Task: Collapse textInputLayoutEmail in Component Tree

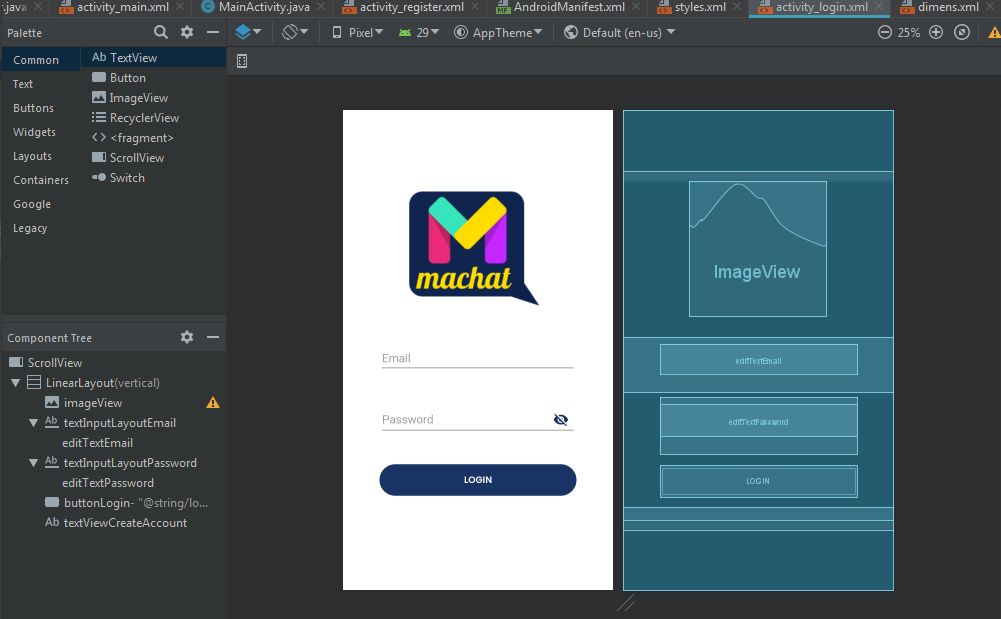Action: [32, 422]
